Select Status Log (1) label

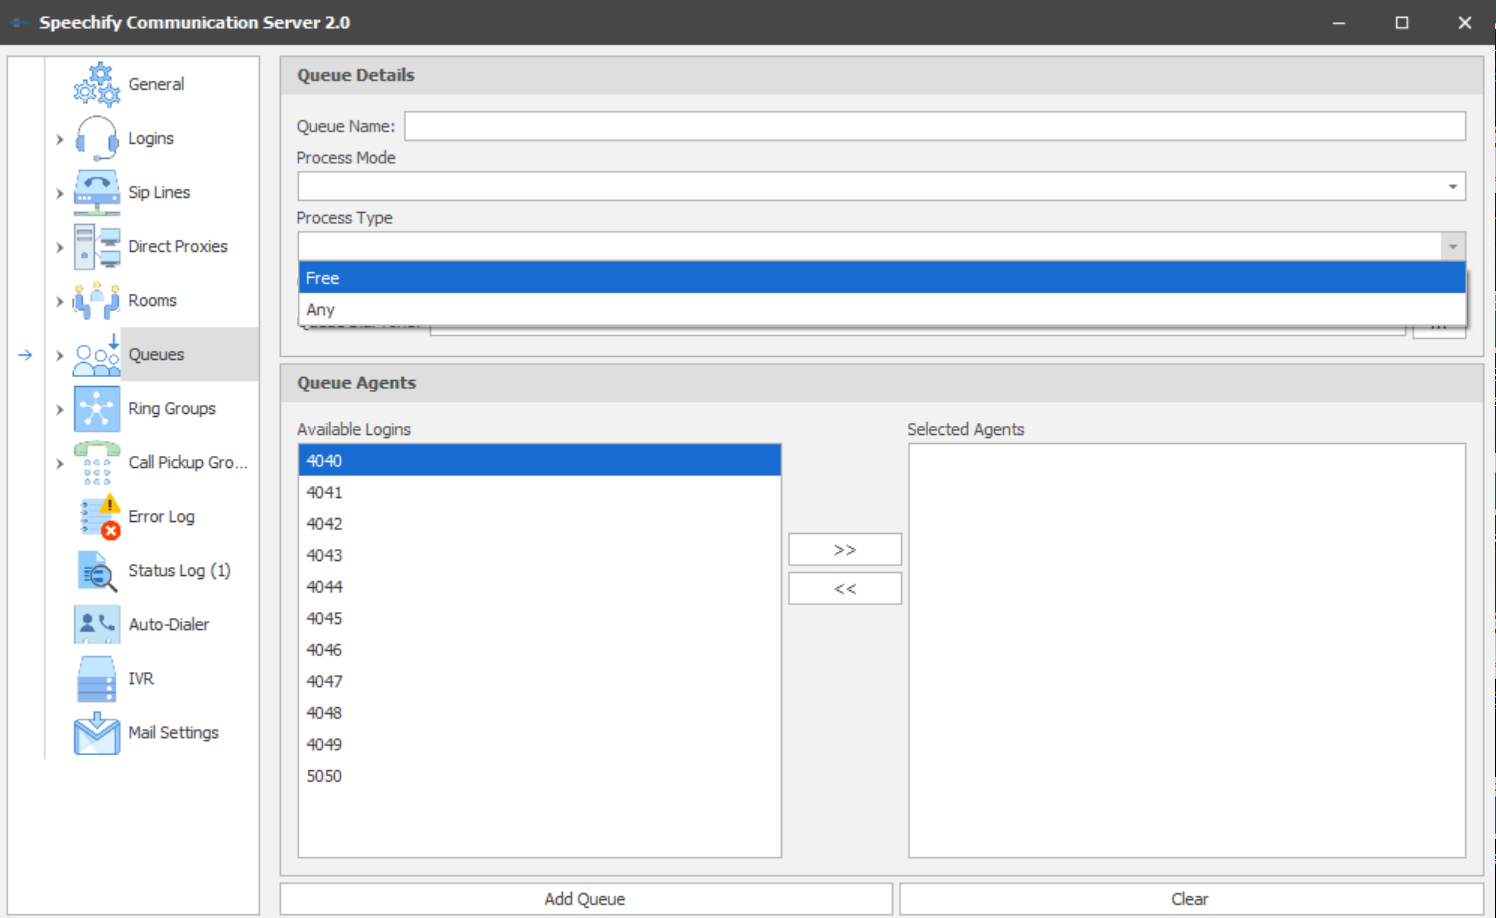(x=179, y=570)
